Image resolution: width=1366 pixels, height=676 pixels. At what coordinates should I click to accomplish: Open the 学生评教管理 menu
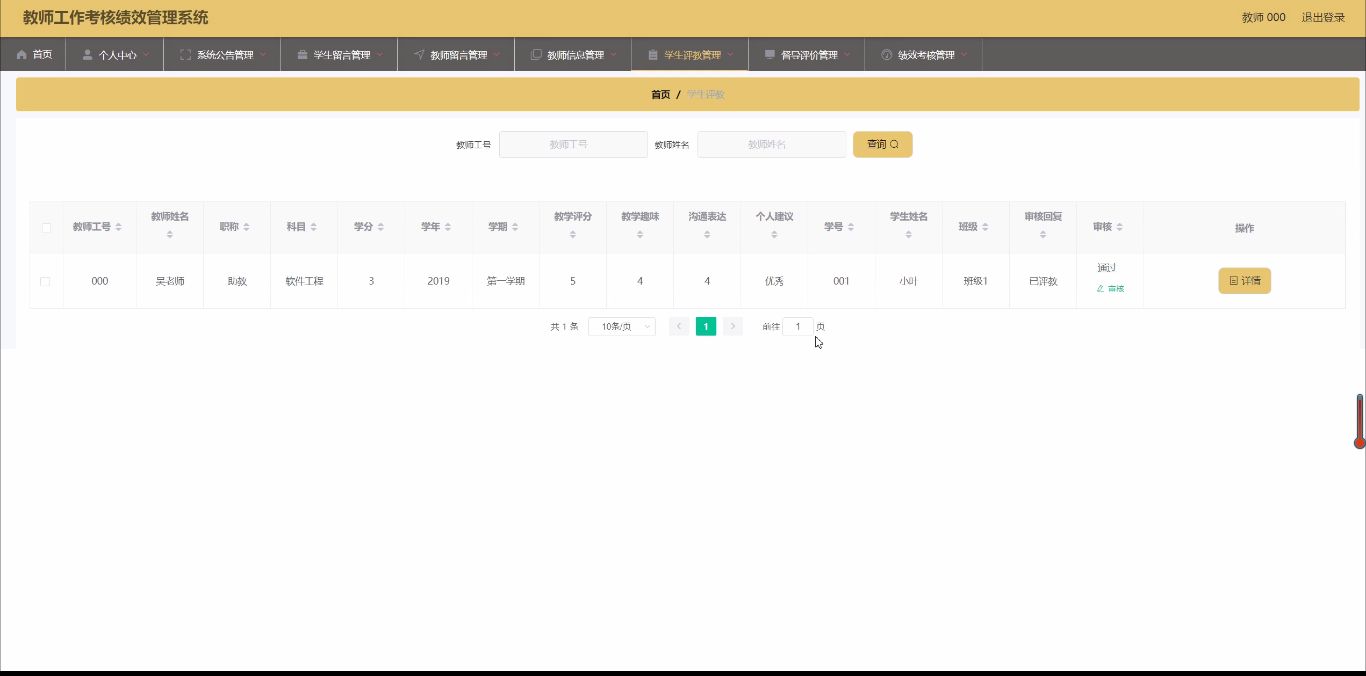pyautogui.click(x=690, y=55)
